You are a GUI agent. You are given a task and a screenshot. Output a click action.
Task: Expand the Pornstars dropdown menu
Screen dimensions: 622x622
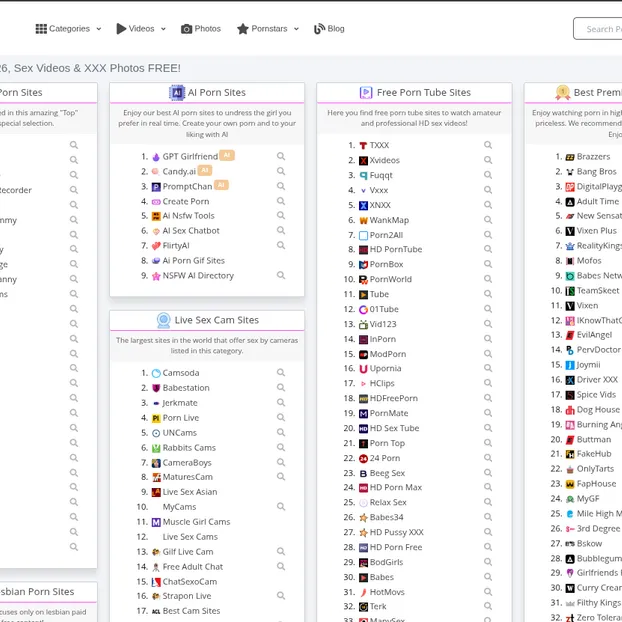click(x=268, y=29)
